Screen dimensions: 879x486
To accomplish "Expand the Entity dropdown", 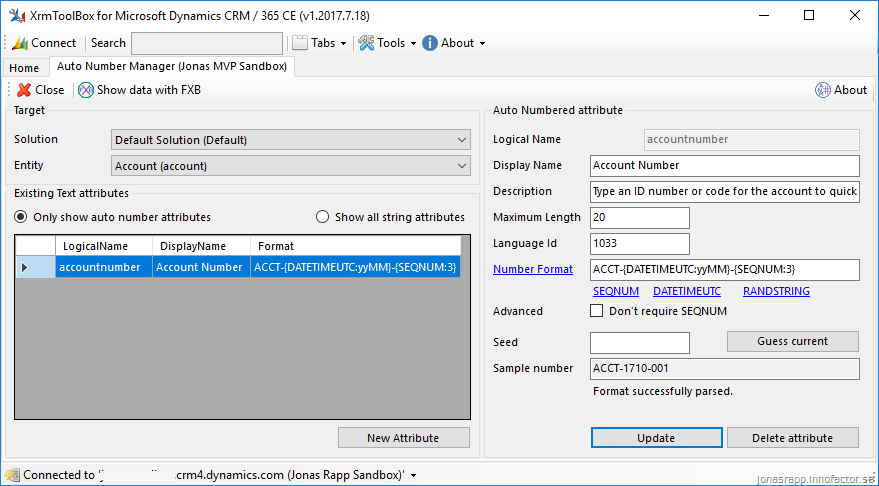I will (461, 166).
